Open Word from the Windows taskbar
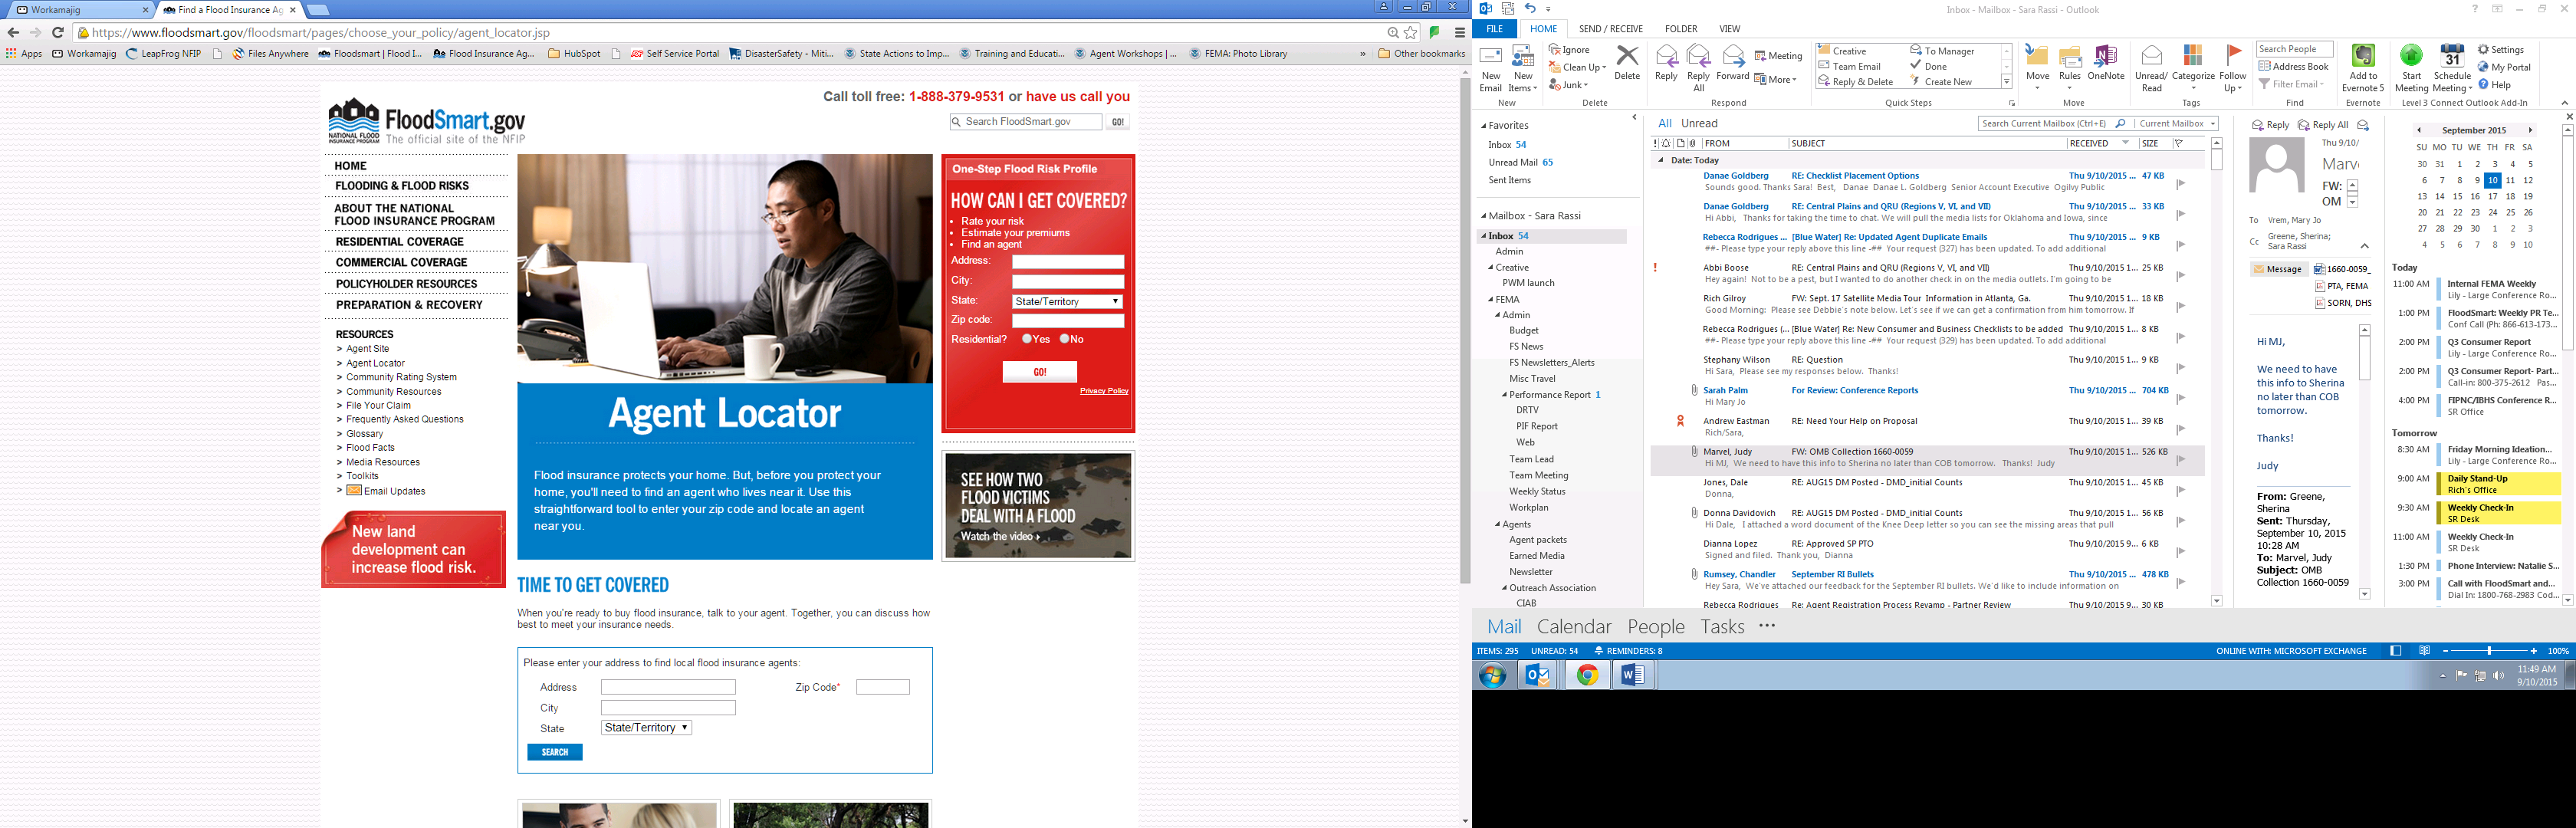2576x828 pixels. click(1632, 675)
